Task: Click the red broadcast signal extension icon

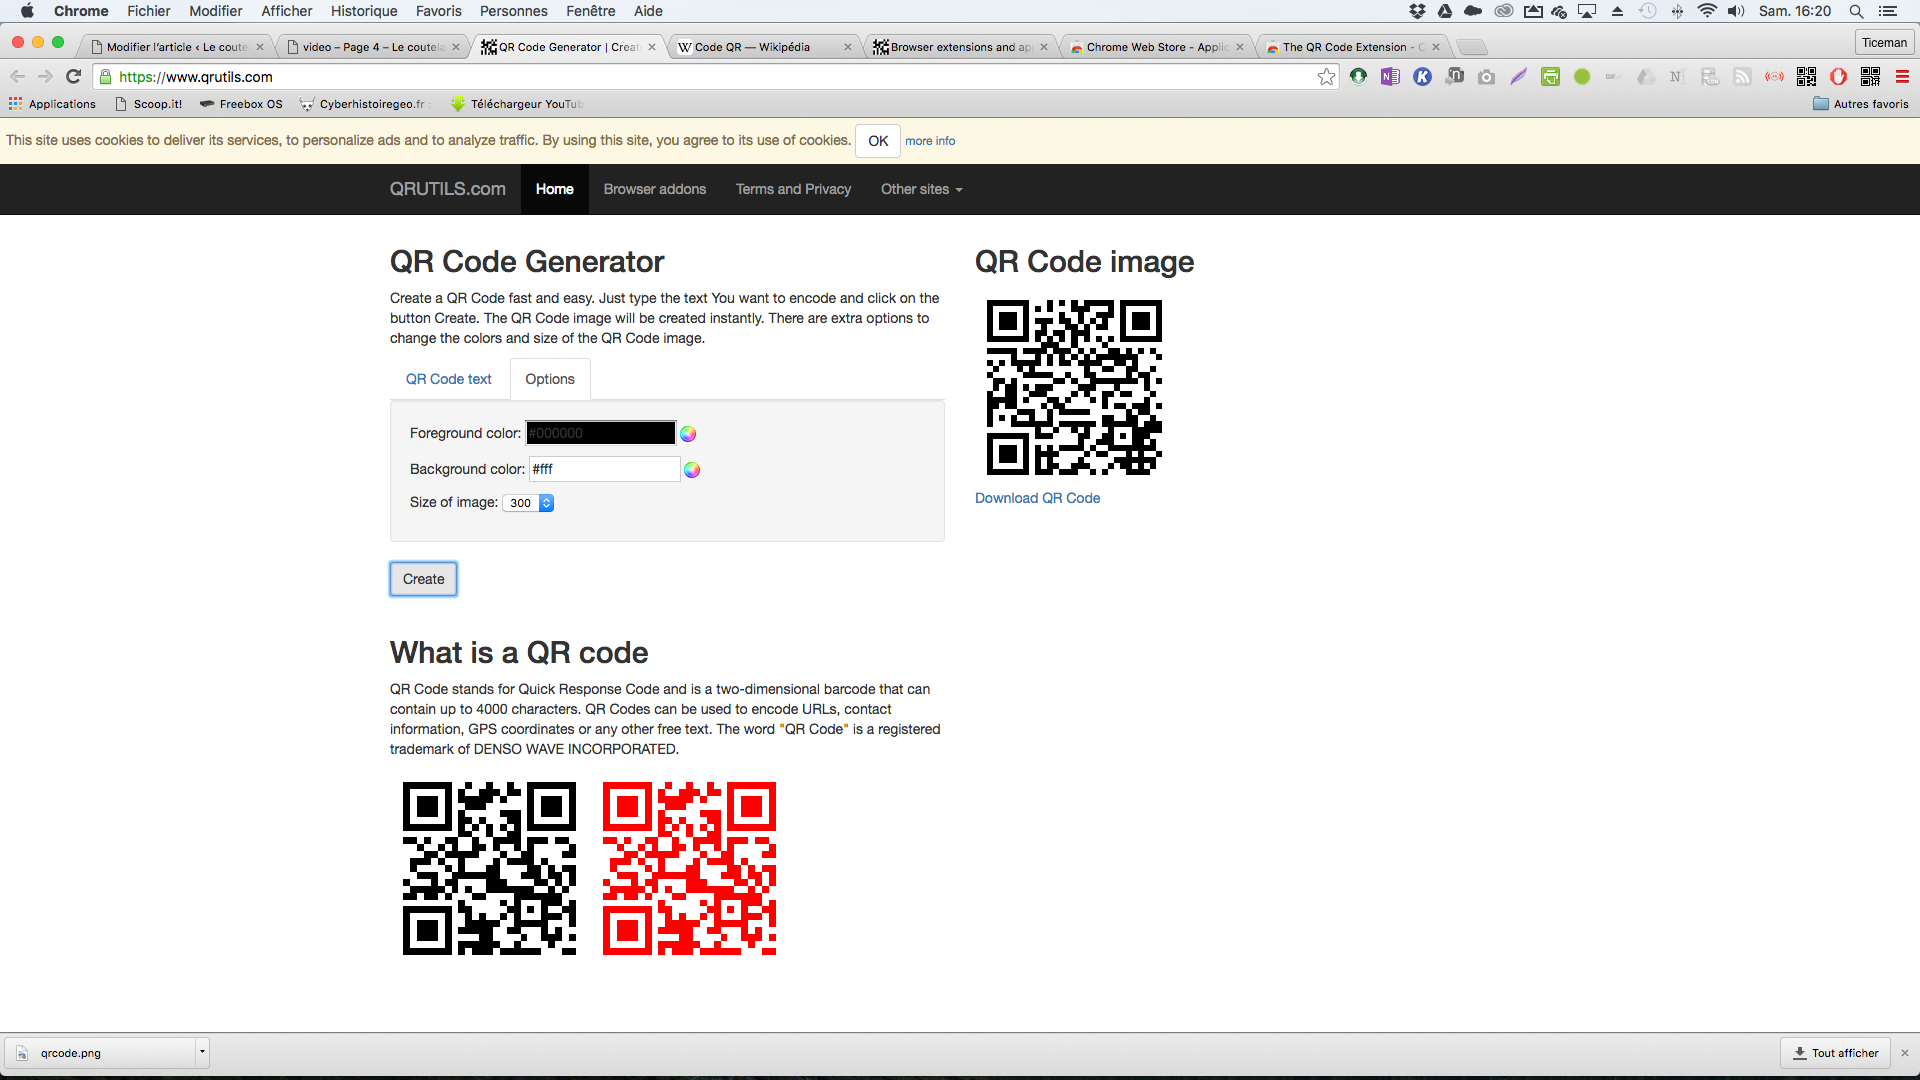Action: pyautogui.click(x=1774, y=77)
